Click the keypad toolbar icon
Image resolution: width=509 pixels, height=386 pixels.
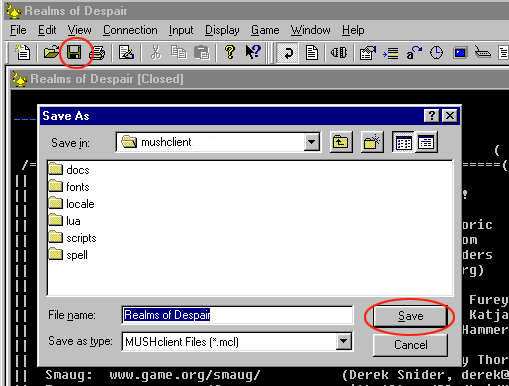[x=482, y=53]
